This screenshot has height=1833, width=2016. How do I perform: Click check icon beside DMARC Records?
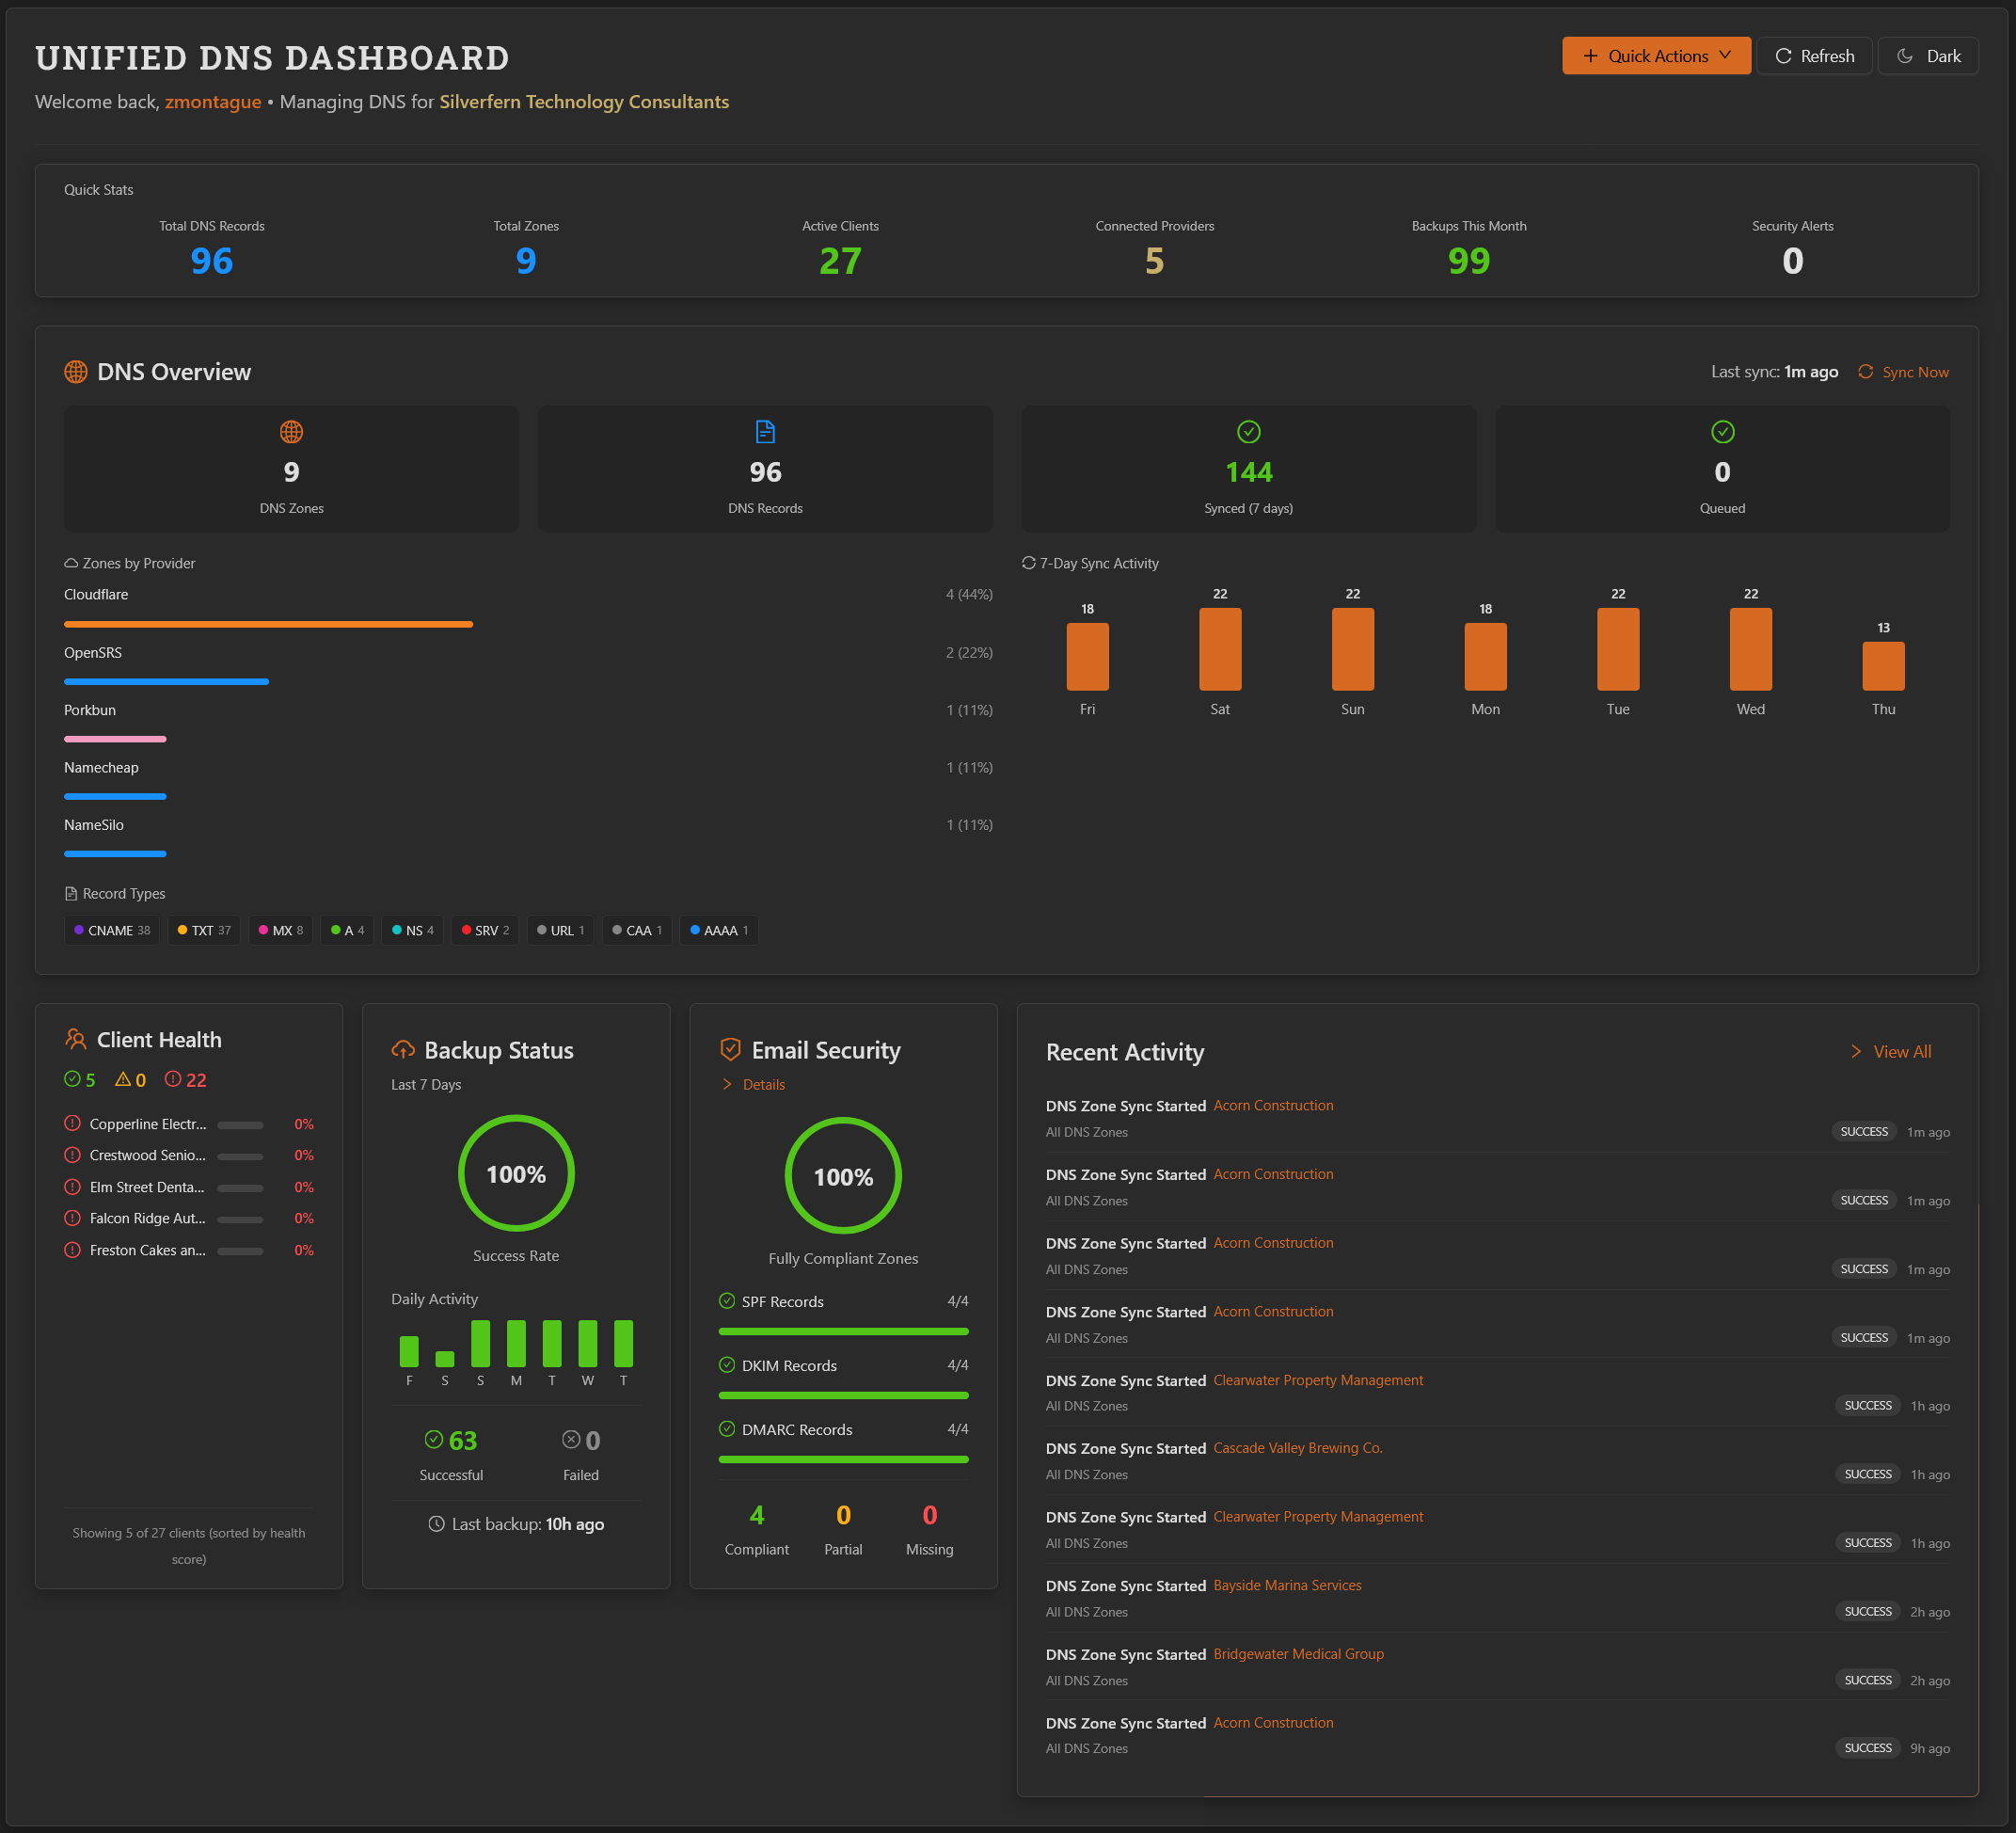point(727,1428)
